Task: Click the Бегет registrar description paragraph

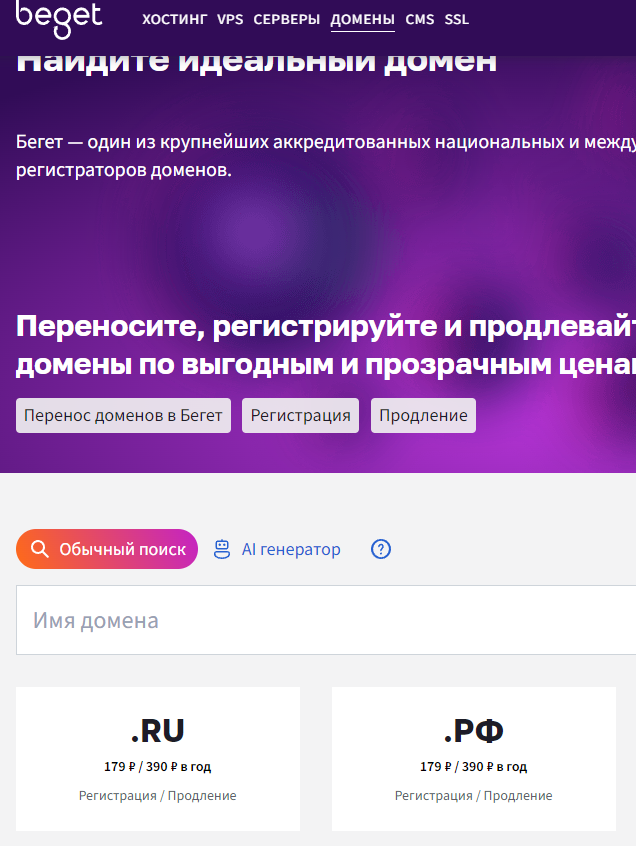Action: [326, 156]
